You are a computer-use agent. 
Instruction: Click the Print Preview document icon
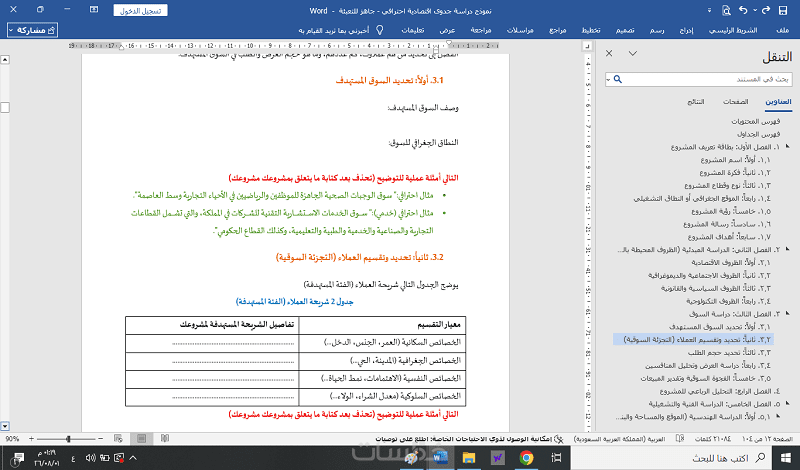(x=726, y=10)
